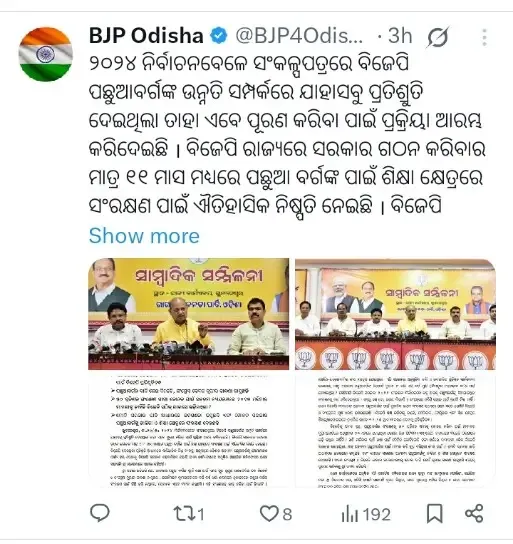Click the 3h timestamp
The image size is (513, 544).
pos(400,36)
